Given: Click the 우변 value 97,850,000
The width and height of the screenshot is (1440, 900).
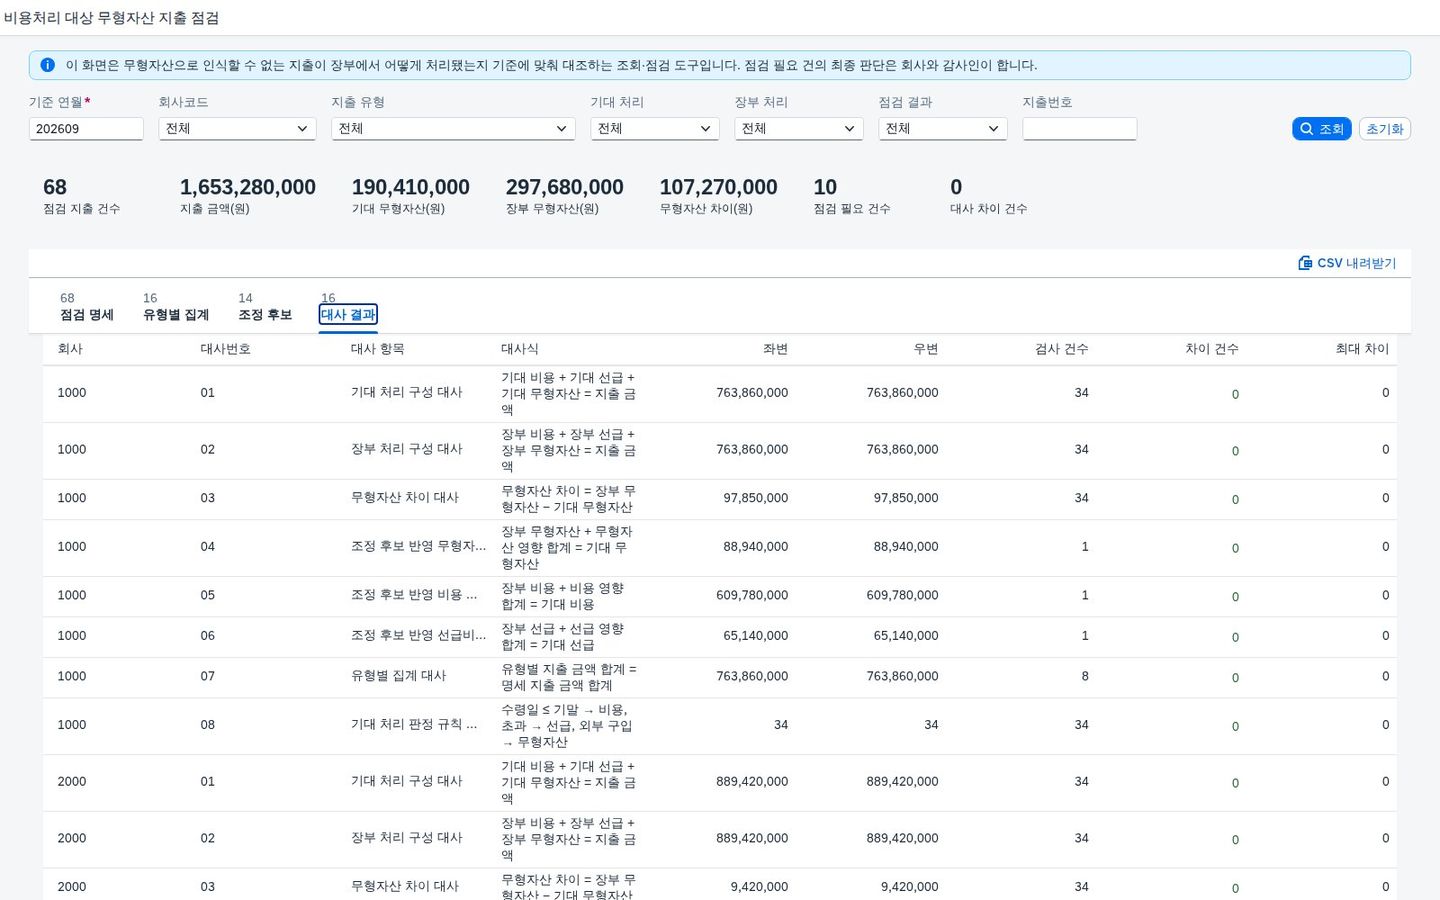Looking at the screenshot, I should tap(906, 498).
